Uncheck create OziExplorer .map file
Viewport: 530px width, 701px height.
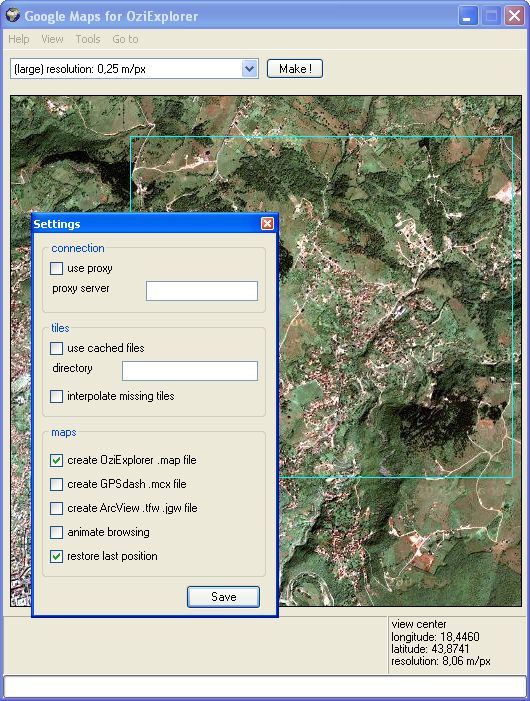56,460
